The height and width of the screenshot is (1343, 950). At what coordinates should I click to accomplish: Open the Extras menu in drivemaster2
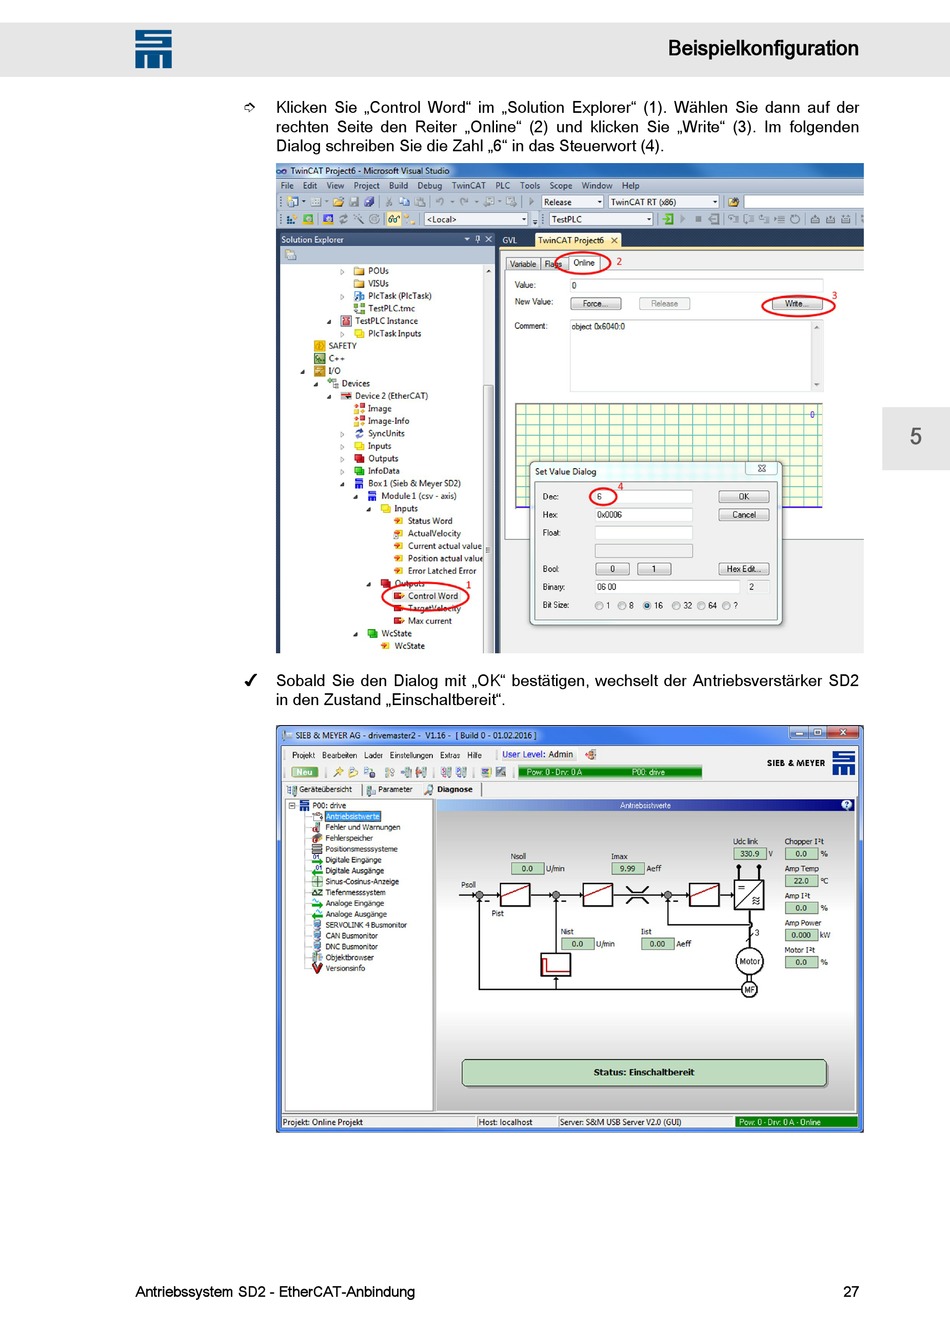coord(450,755)
